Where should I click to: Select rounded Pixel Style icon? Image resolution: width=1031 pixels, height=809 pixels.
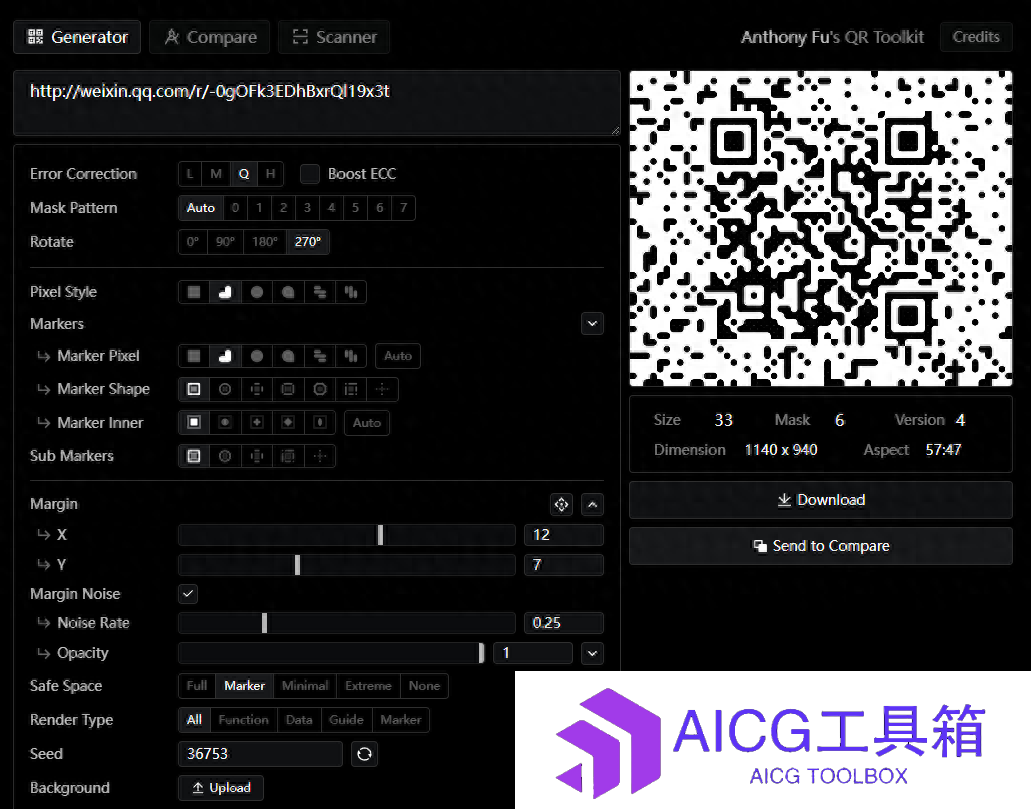point(225,292)
